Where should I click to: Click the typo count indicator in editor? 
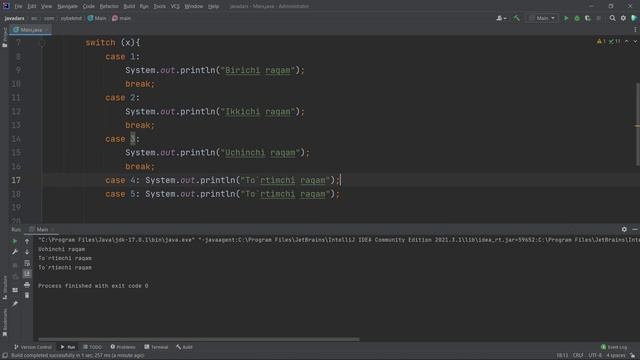614,41
